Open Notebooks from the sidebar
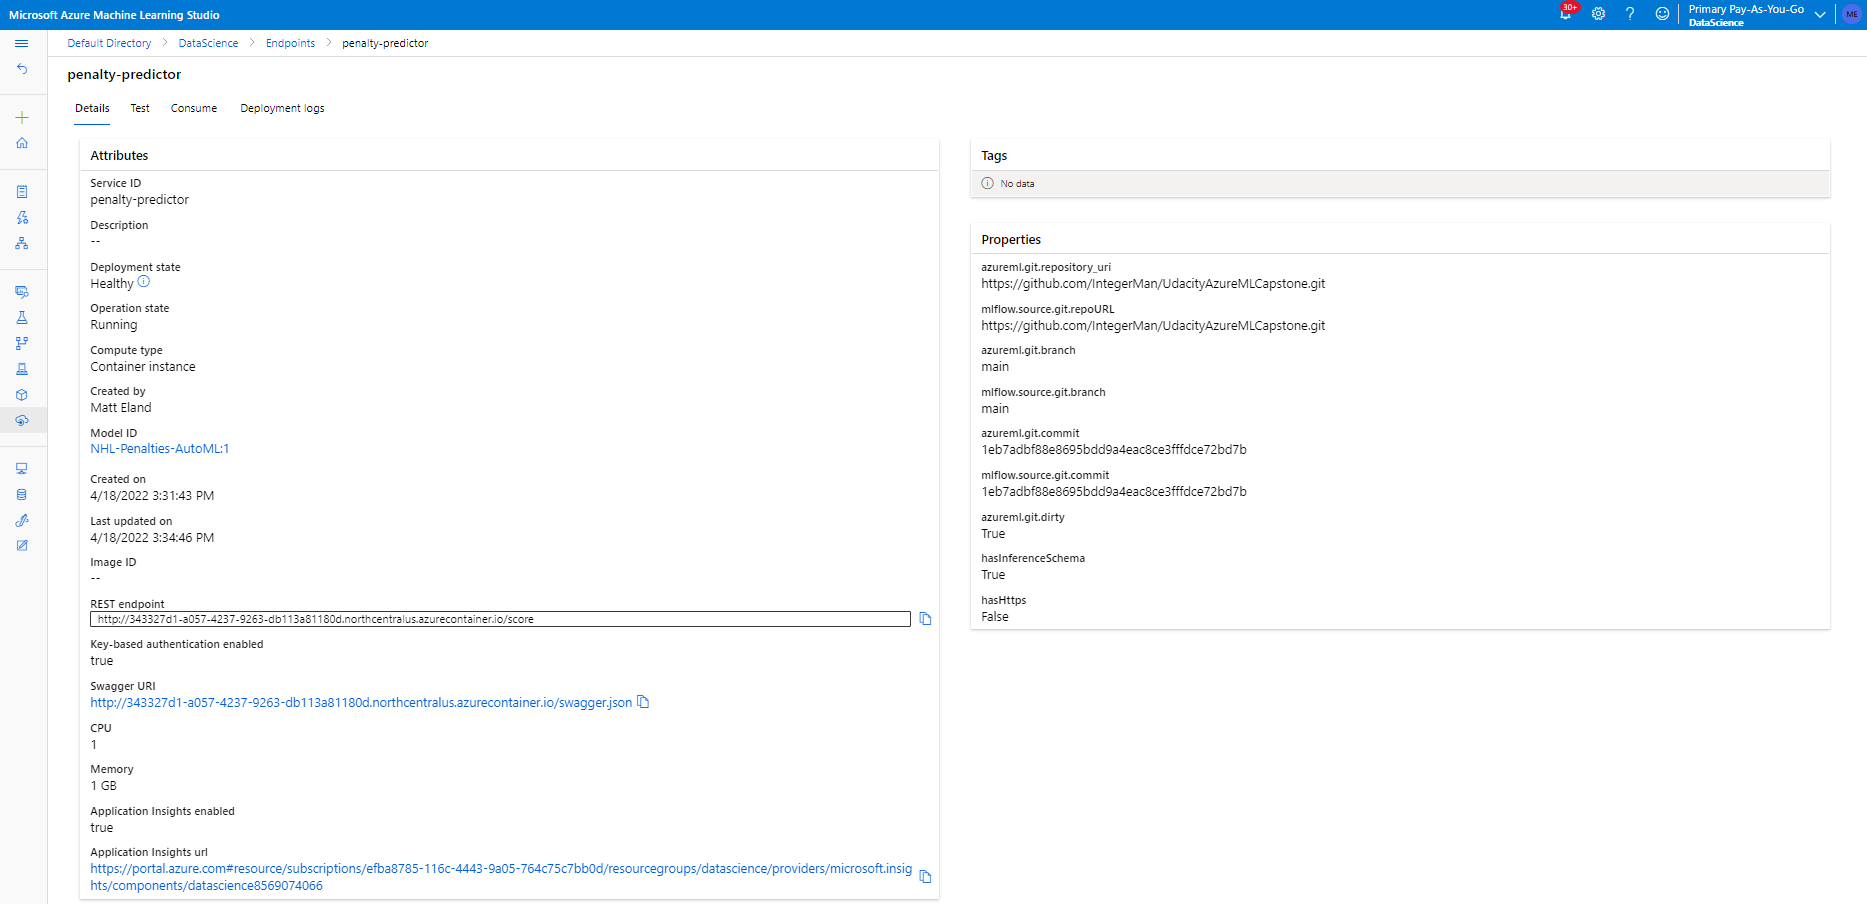Screen dimensions: 1867x904 point(21,191)
